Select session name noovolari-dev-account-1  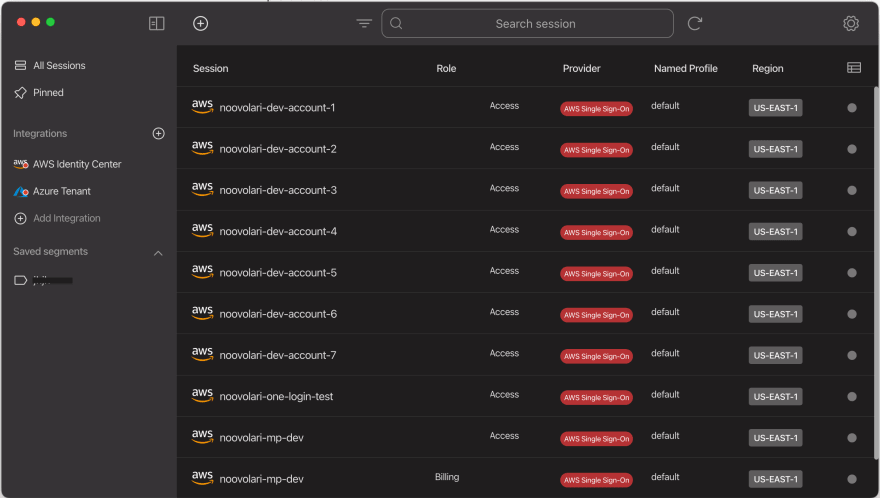[x=277, y=108]
